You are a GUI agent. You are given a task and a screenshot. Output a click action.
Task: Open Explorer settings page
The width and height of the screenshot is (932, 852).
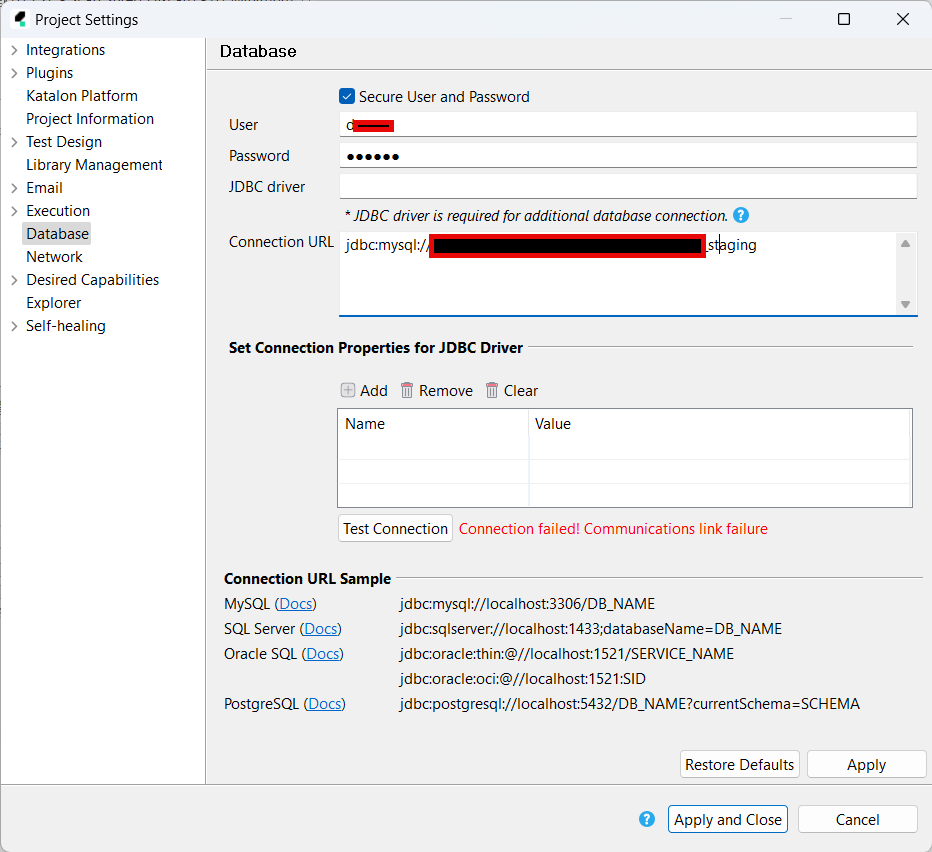click(53, 303)
